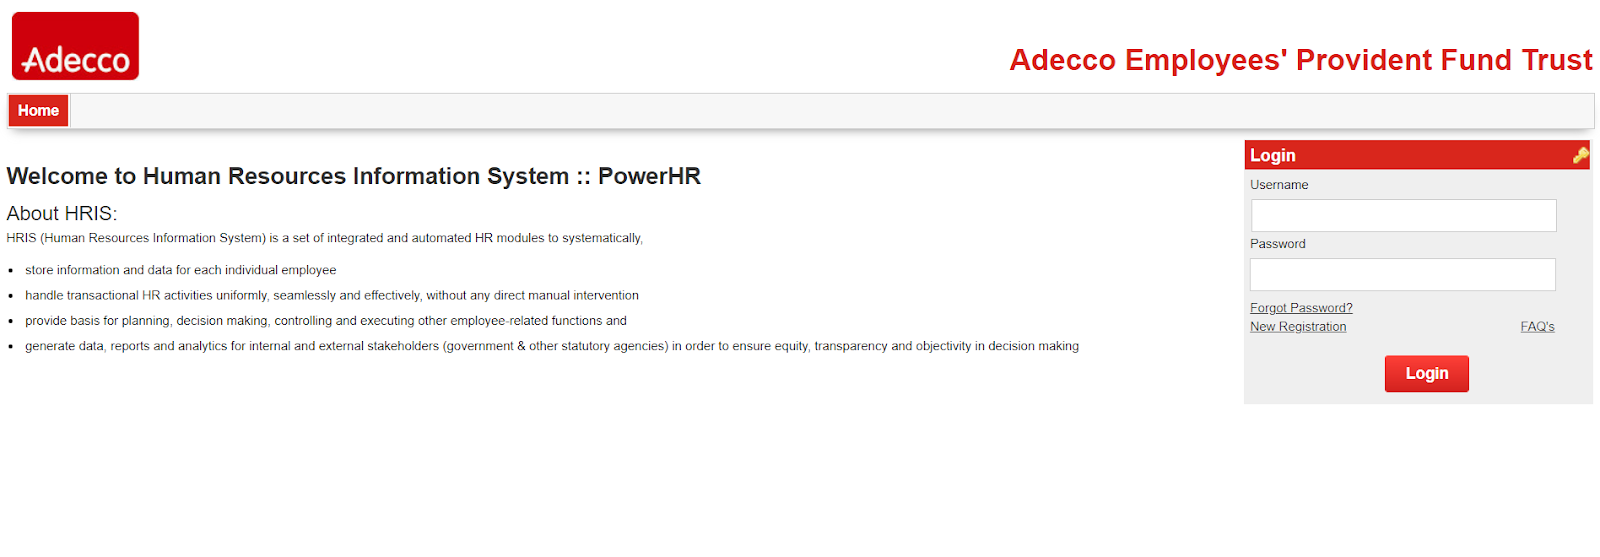Click the Username label
The image size is (1600, 557).
[x=1279, y=185]
